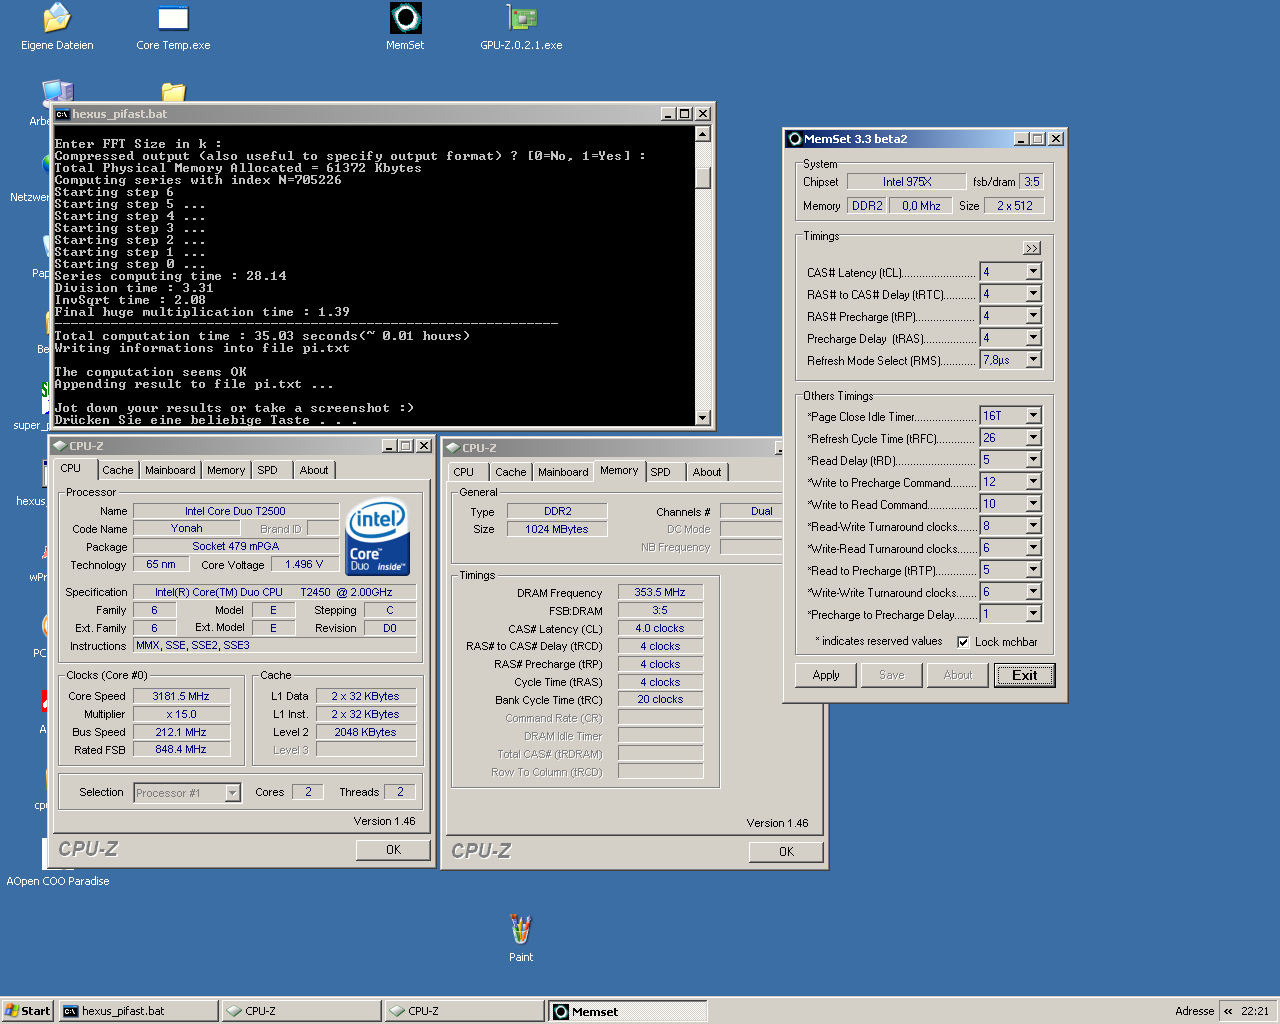The image size is (1280, 1024).
Task: Open the RAS# Precharge (tRP) dropdown in MemSet
Action: coord(1033,316)
